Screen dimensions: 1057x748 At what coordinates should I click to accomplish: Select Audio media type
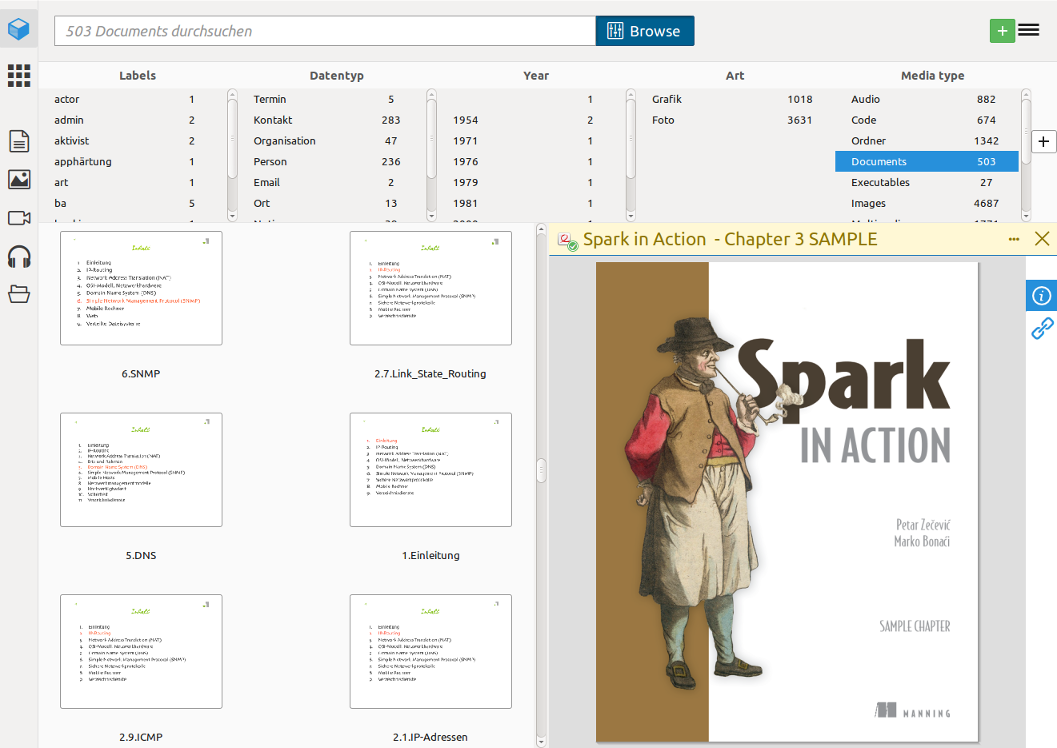pyautogui.click(x=927, y=99)
